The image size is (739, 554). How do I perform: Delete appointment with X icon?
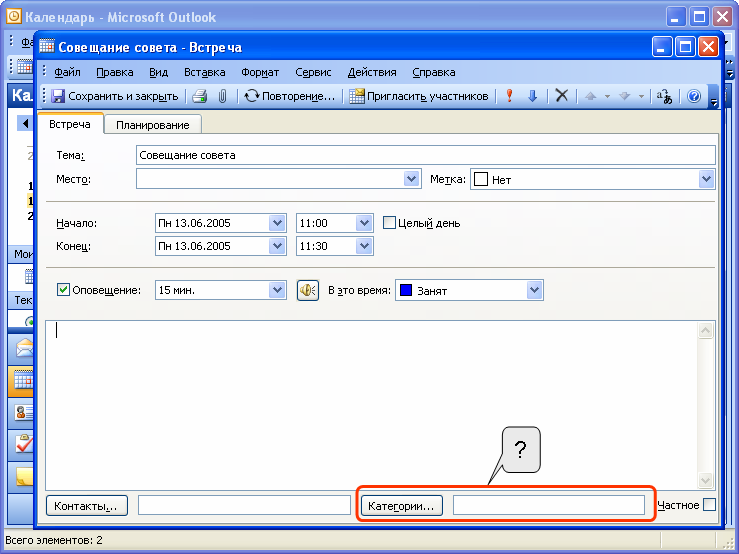(x=561, y=96)
